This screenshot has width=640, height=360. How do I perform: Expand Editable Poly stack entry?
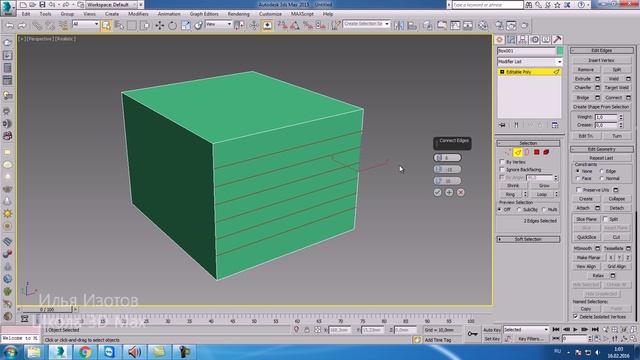tap(502, 72)
